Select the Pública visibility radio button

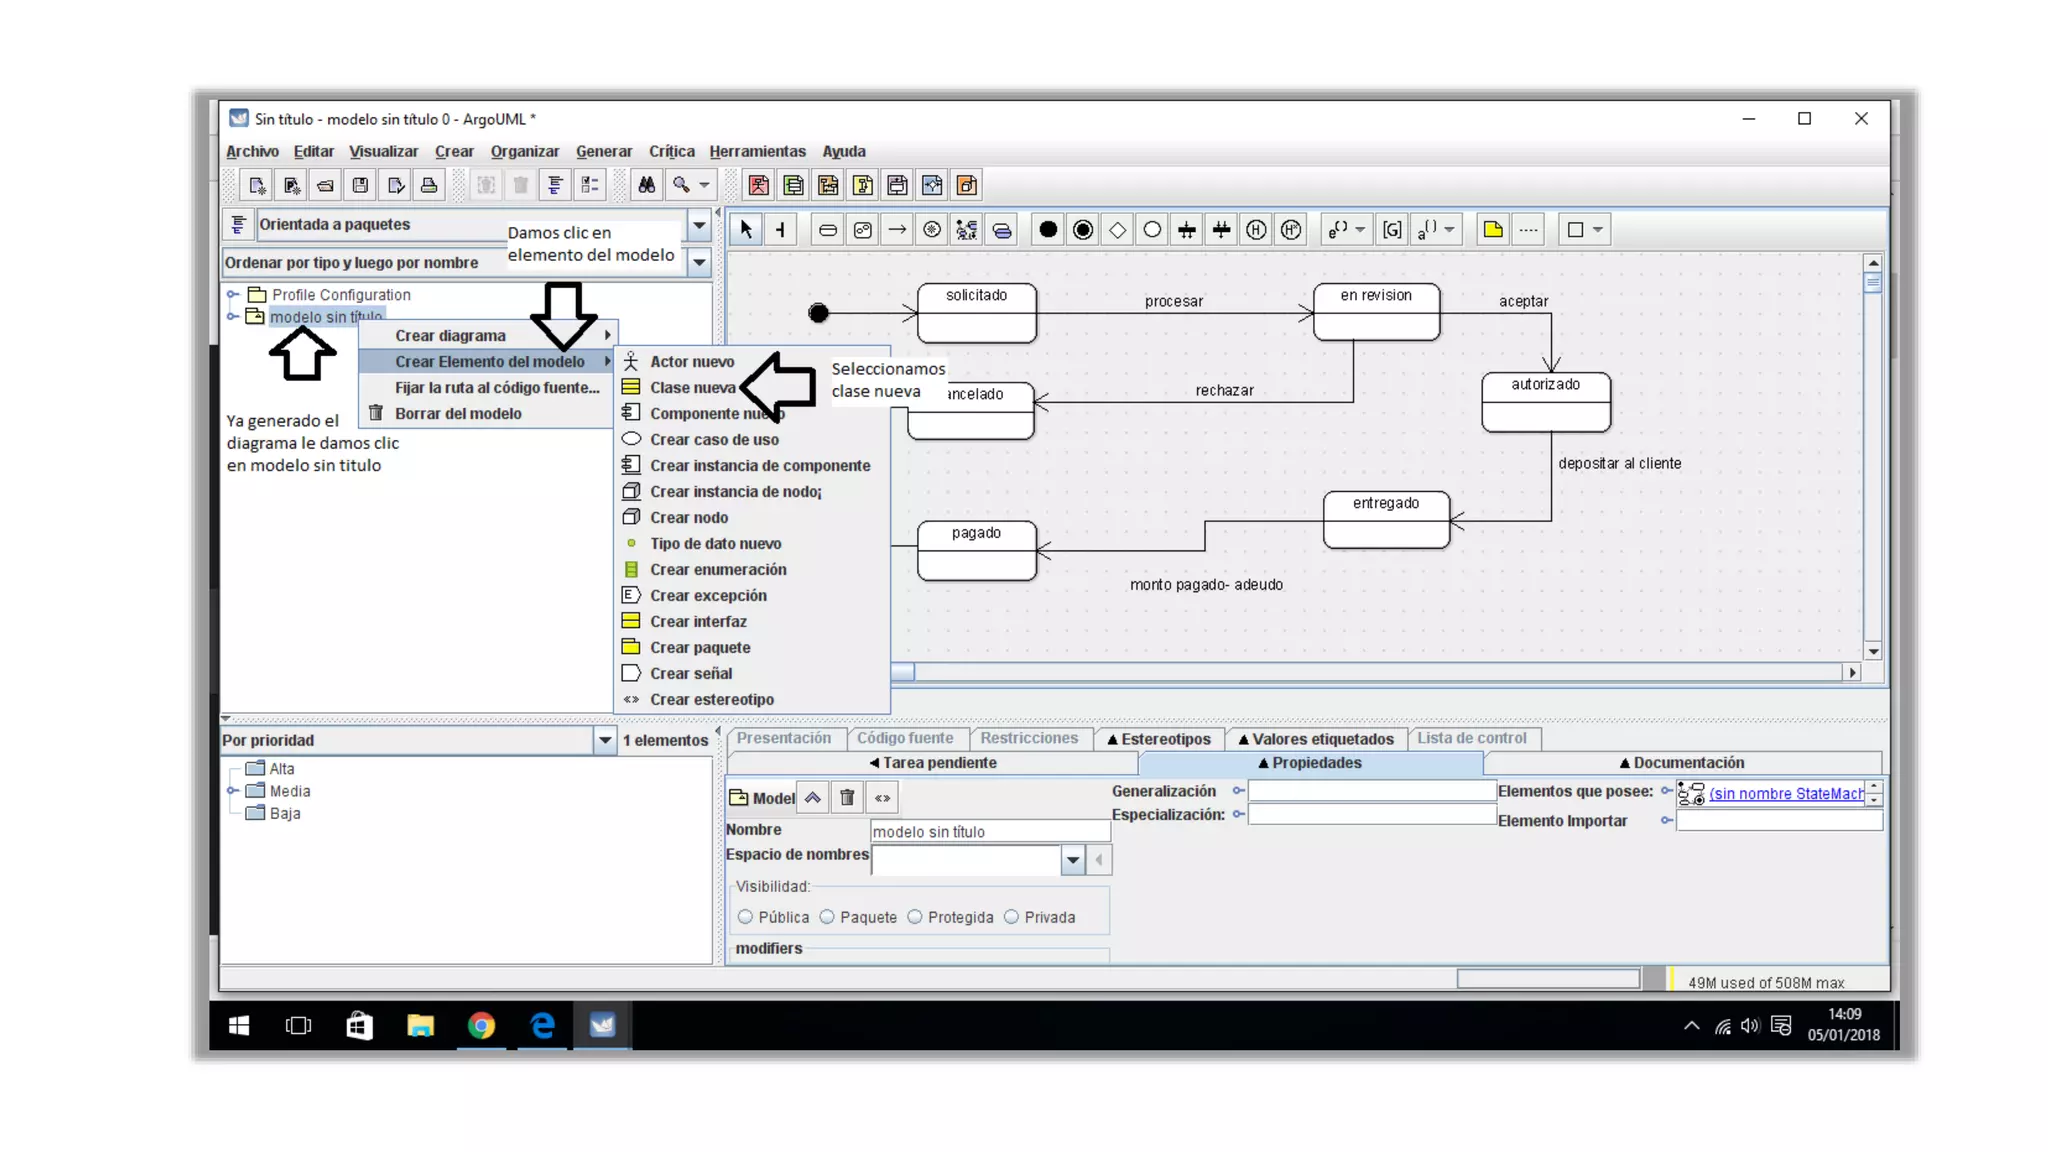tap(745, 917)
